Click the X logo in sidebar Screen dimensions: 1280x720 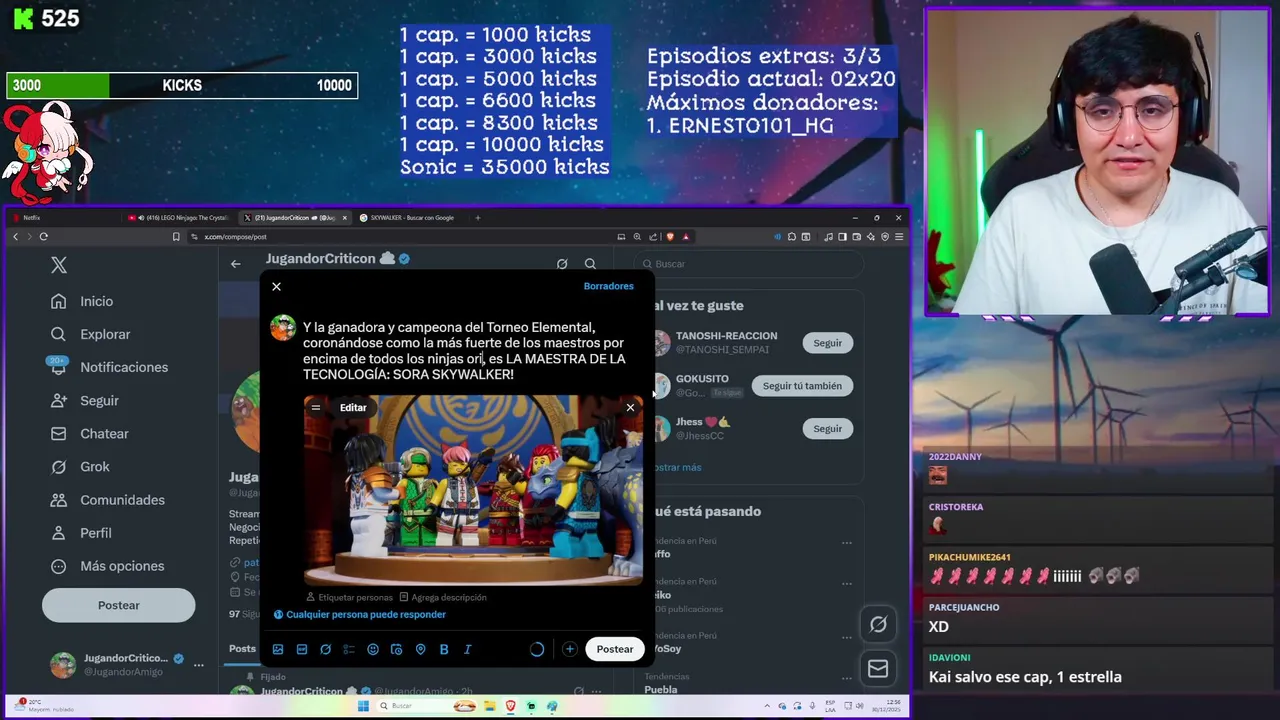(x=59, y=265)
